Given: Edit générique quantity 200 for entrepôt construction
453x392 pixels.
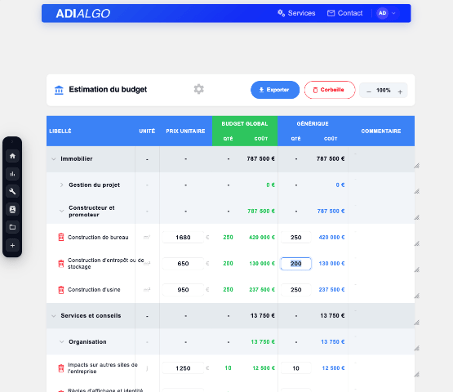Looking at the screenshot, I should pyautogui.click(x=296, y=263).
